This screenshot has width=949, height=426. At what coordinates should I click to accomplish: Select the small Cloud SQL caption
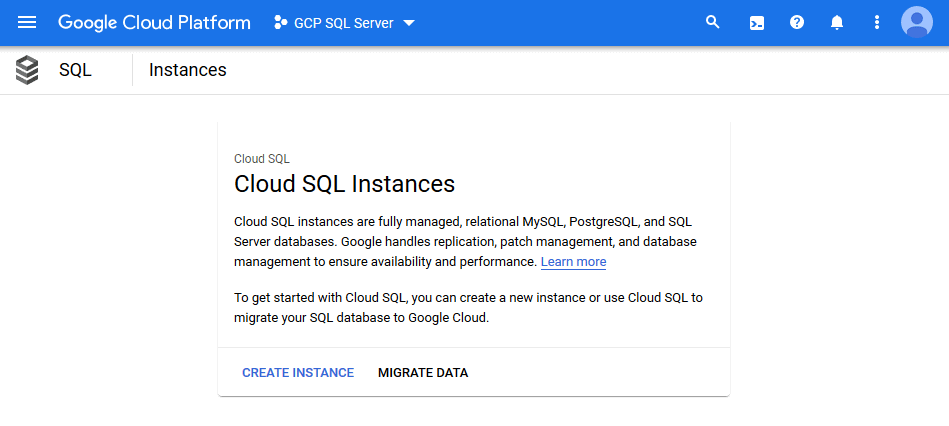pyautogui.click(x=261, y=159)
